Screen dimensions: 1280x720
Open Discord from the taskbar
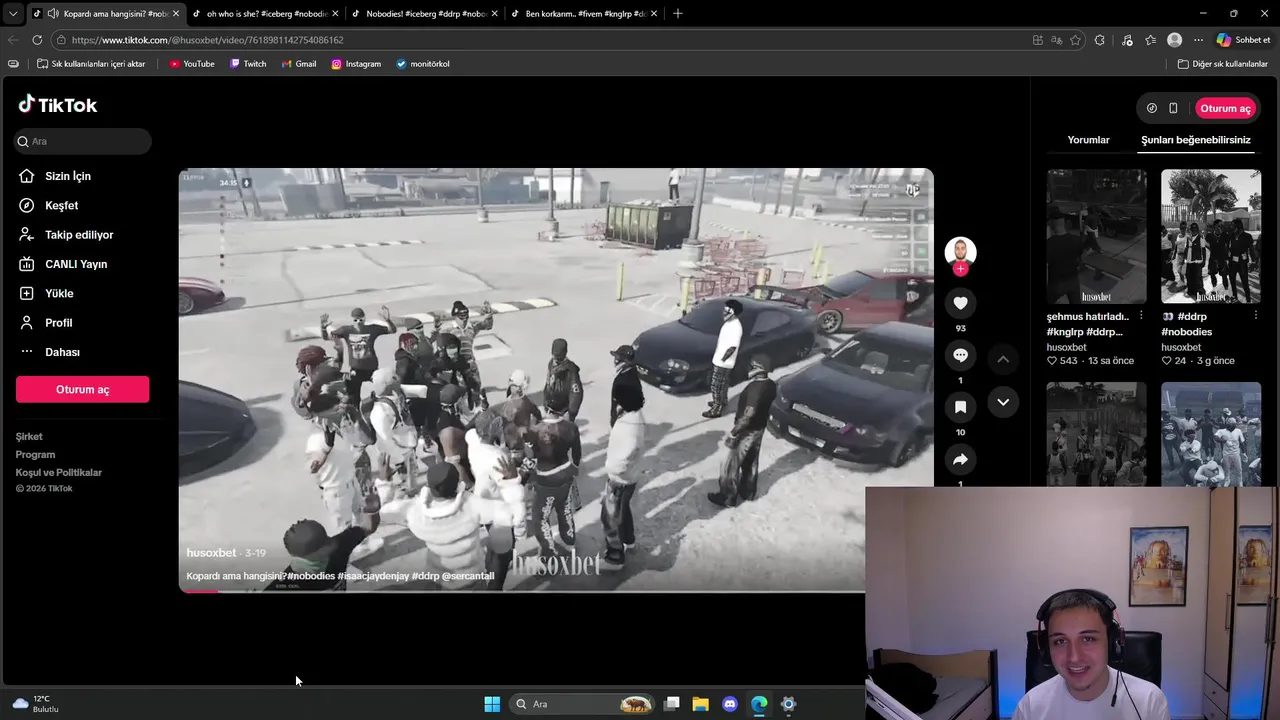[x=730, y=704]
